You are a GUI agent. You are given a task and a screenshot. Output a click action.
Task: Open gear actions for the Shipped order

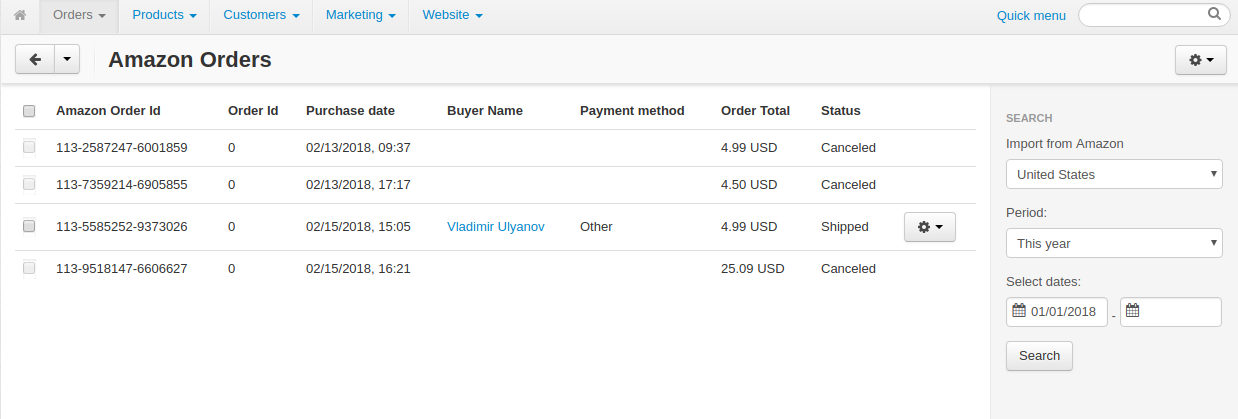(x=930, y=227)
